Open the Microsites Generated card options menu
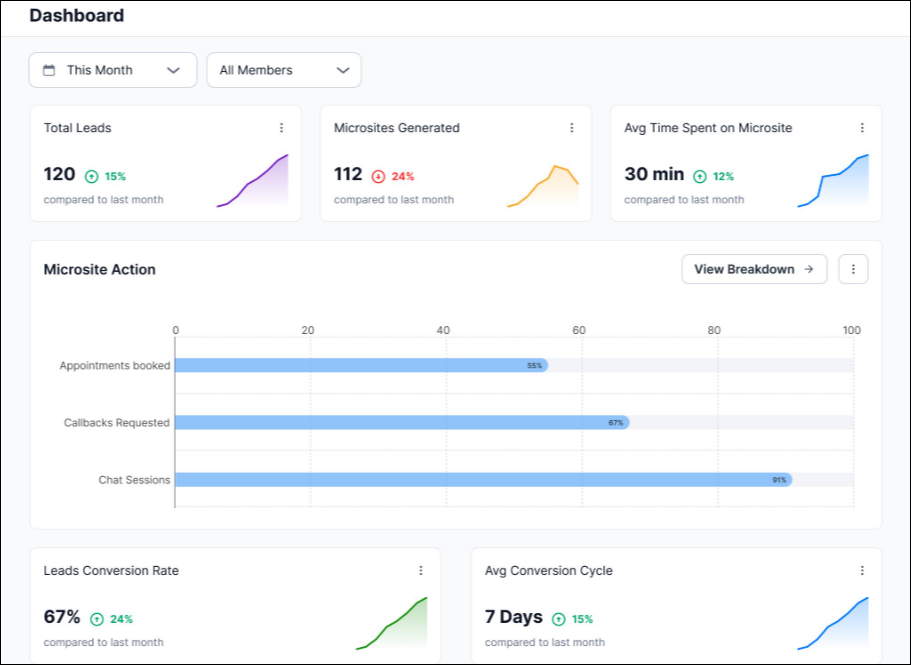Screen dimensions: 911x665 click(572, 128)
